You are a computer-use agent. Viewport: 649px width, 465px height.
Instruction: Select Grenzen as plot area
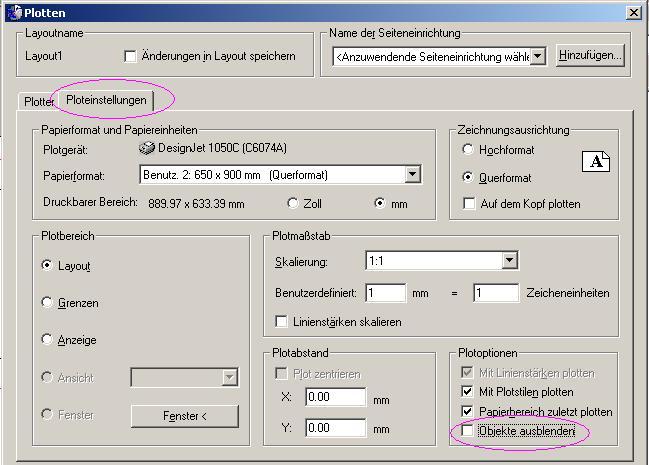coord(47,302)
